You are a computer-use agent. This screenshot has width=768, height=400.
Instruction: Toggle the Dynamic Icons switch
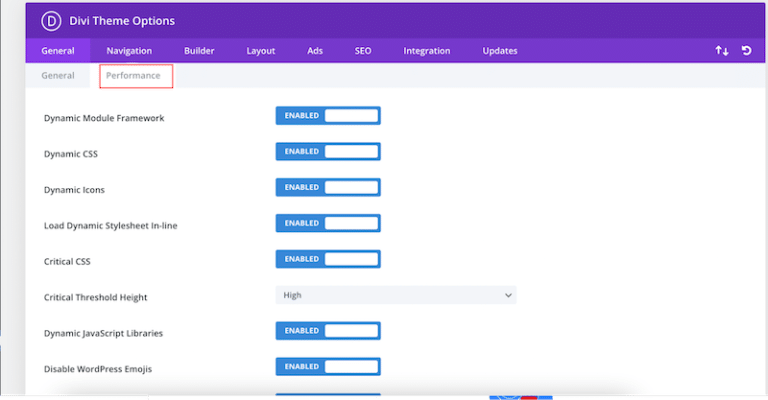click(x=328, y=187)
